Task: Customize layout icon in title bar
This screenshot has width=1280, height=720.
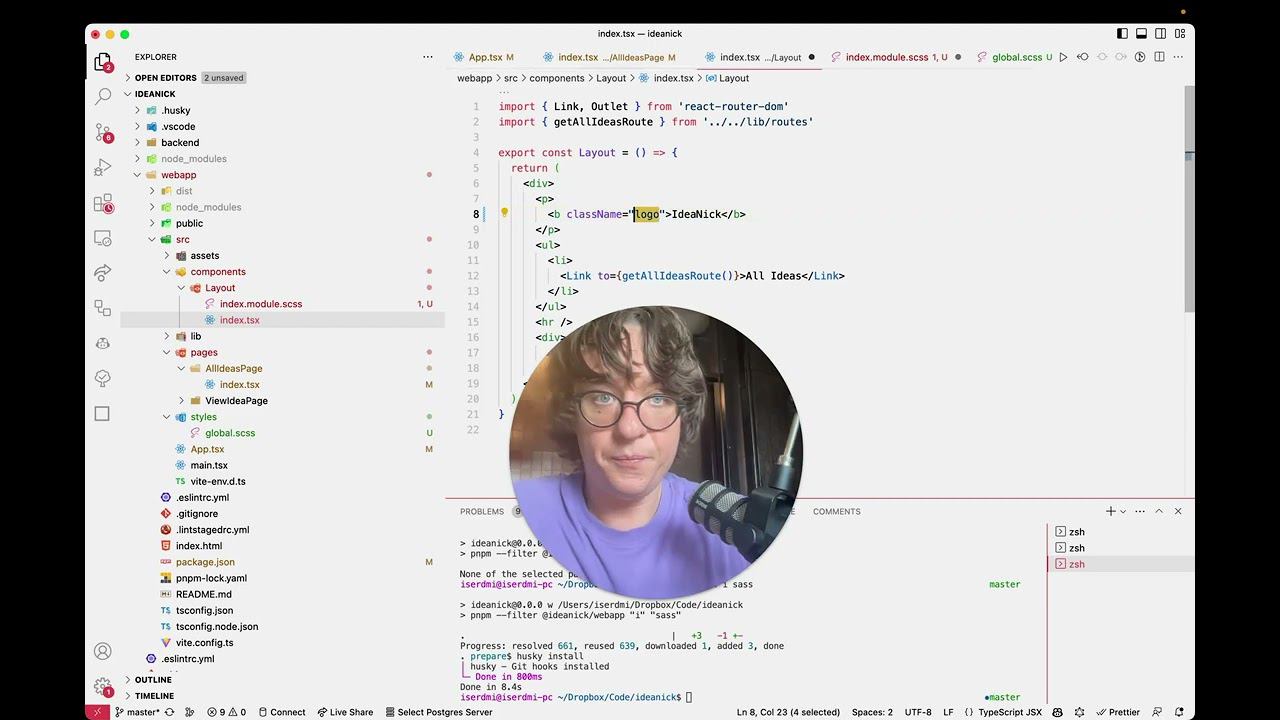Action: coord(1179,34)
